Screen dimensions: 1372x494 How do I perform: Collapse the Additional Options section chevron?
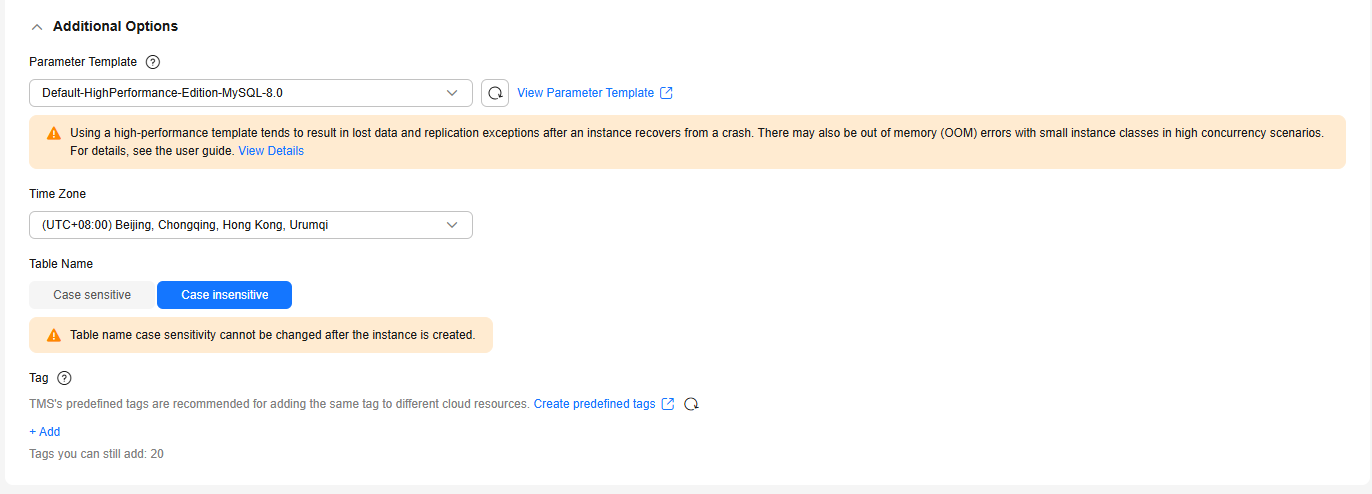click(37, 27)
